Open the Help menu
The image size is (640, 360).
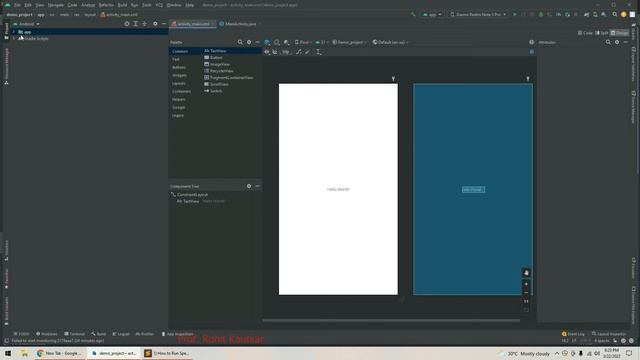[x=190, y=5]
